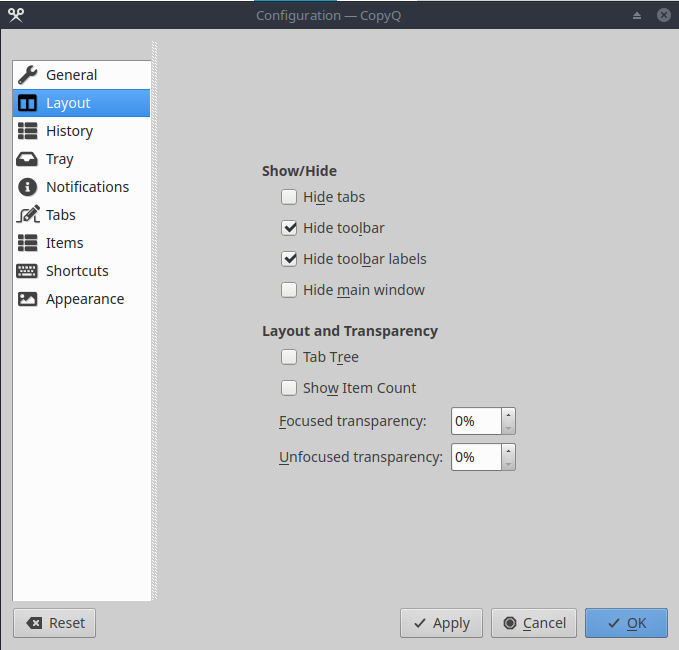
Task: Click the Focused transparency value field
Action: coord(476,421)
